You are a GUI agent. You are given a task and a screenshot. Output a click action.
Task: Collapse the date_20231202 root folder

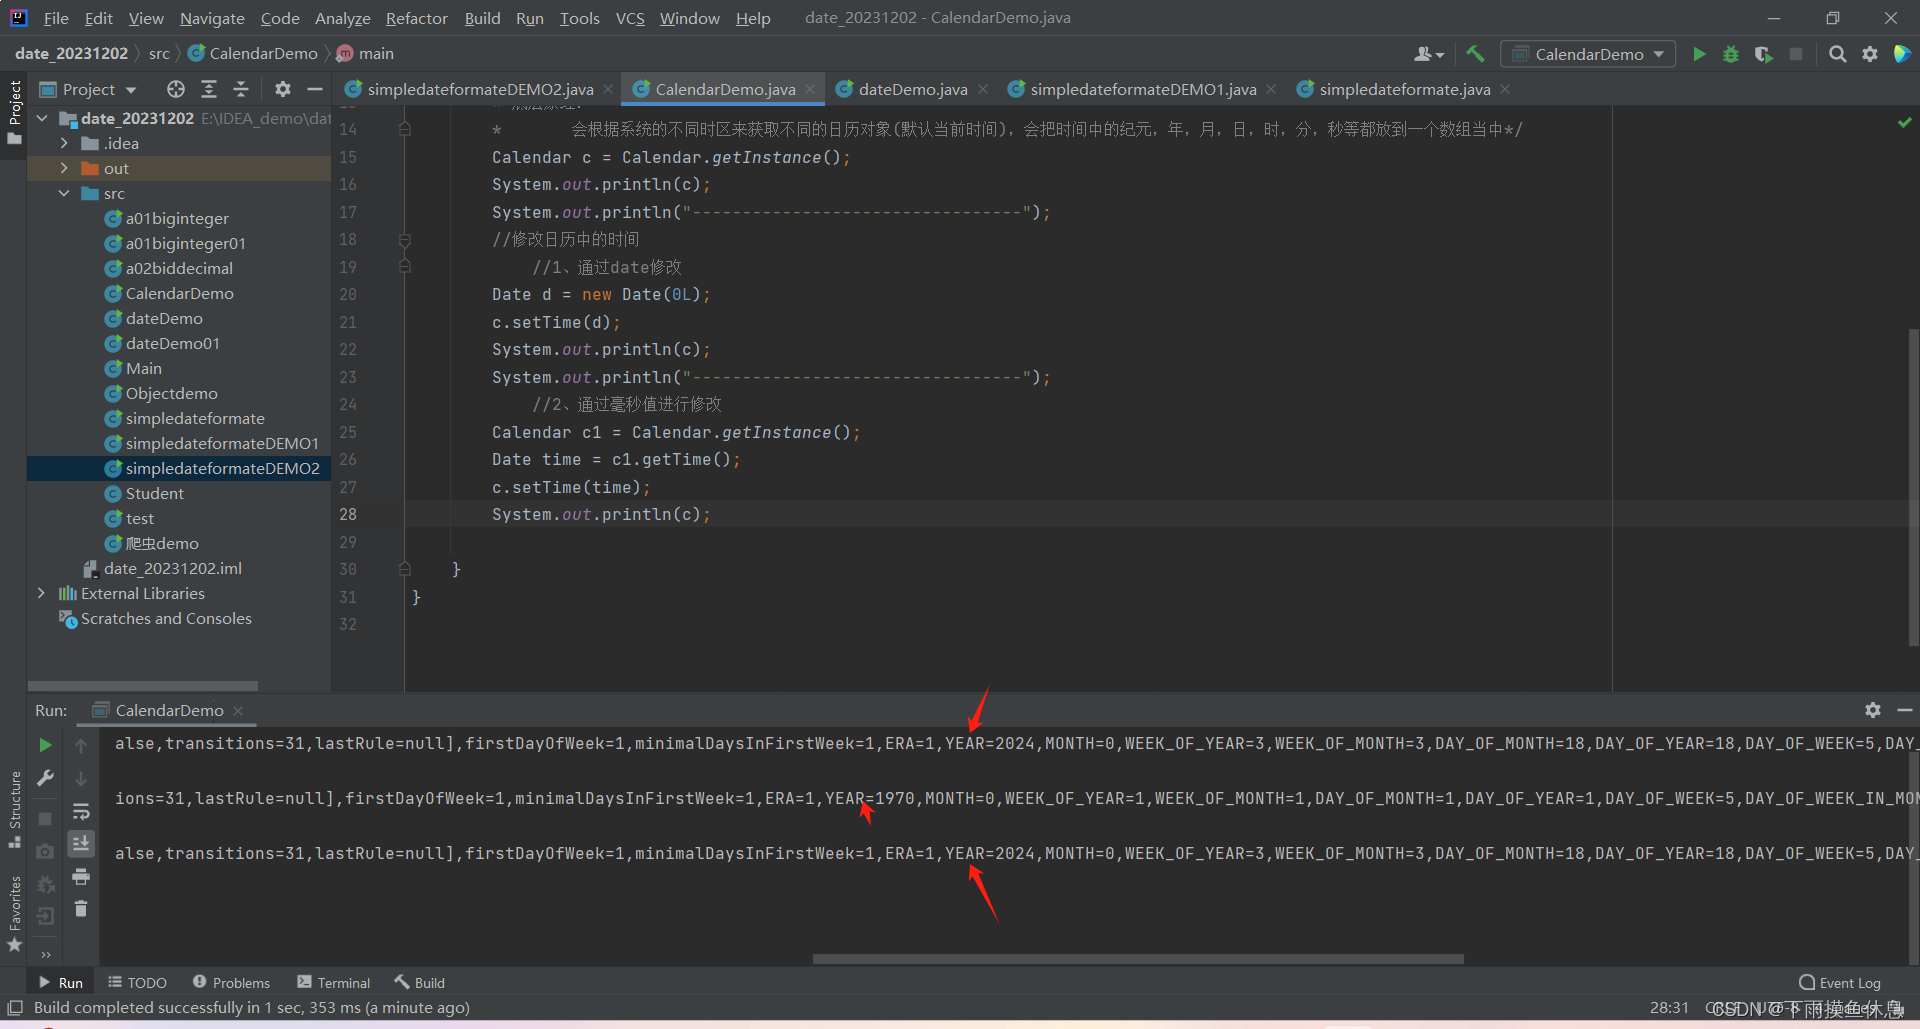coord(42,118)
